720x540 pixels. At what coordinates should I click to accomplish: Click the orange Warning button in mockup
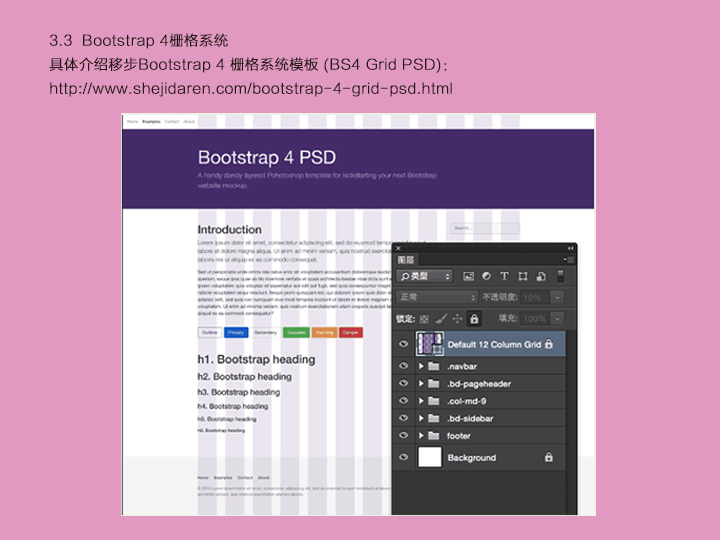tap(325, 332)
